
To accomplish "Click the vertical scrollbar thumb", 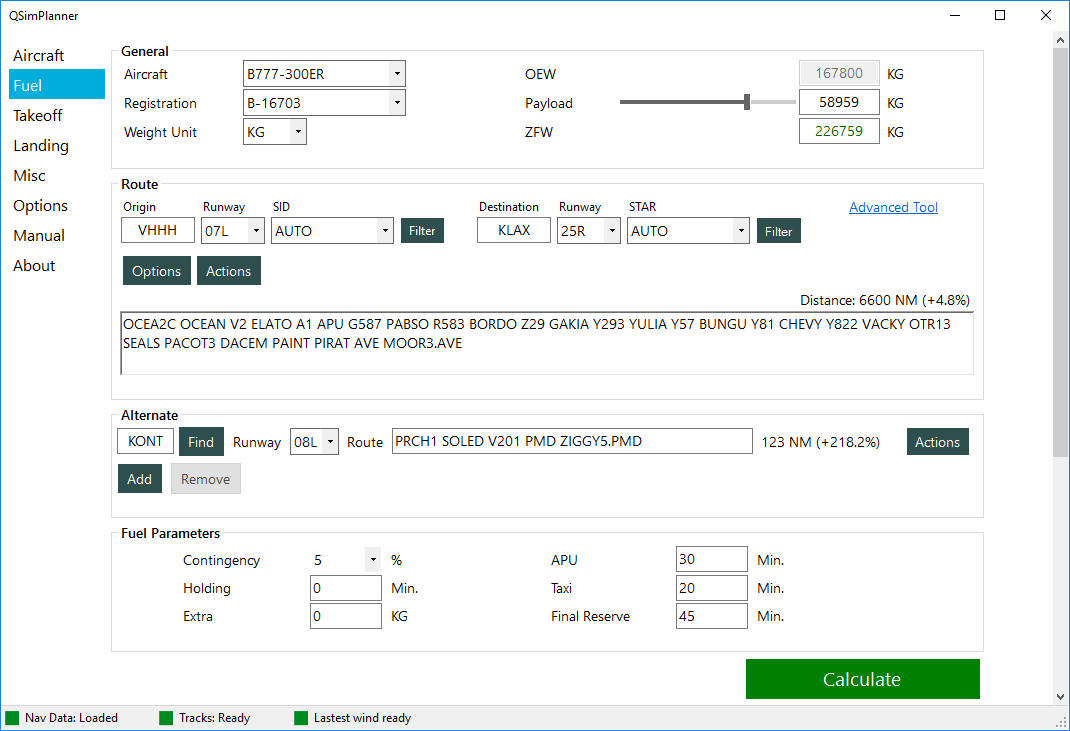I will tap(1060, 253).
